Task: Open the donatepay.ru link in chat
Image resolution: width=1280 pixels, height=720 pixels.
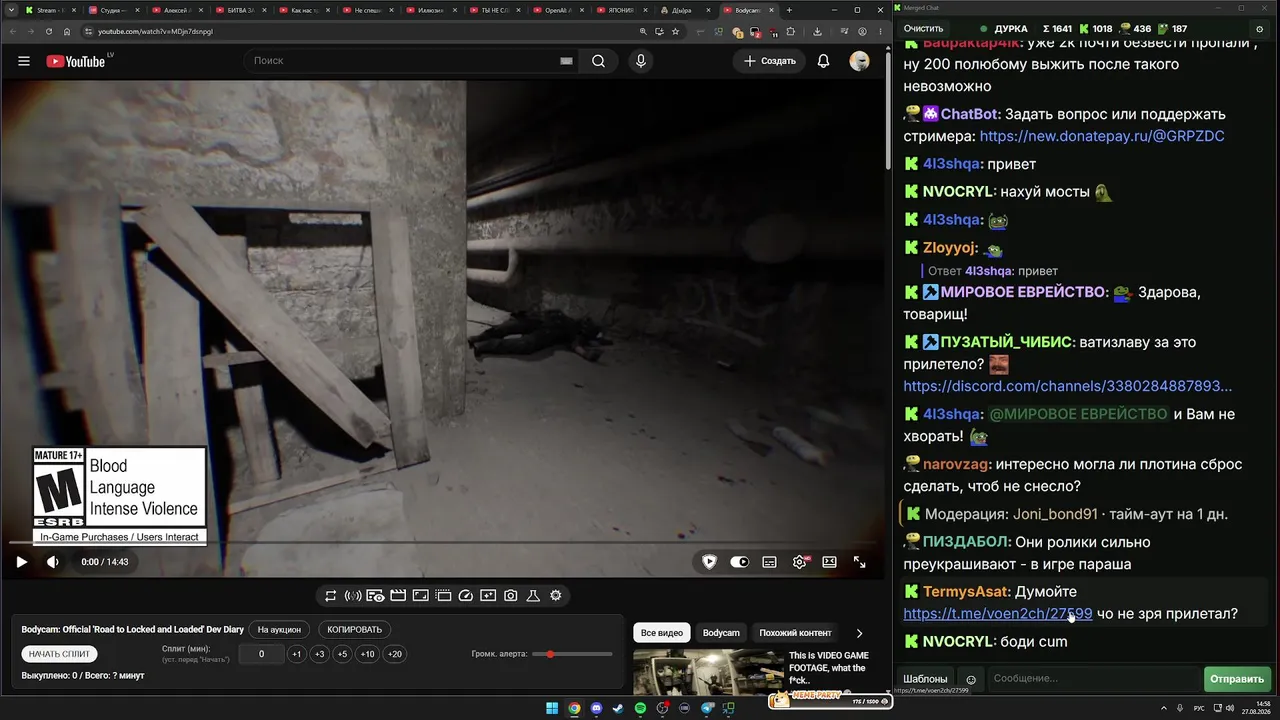Action: 1102,136
